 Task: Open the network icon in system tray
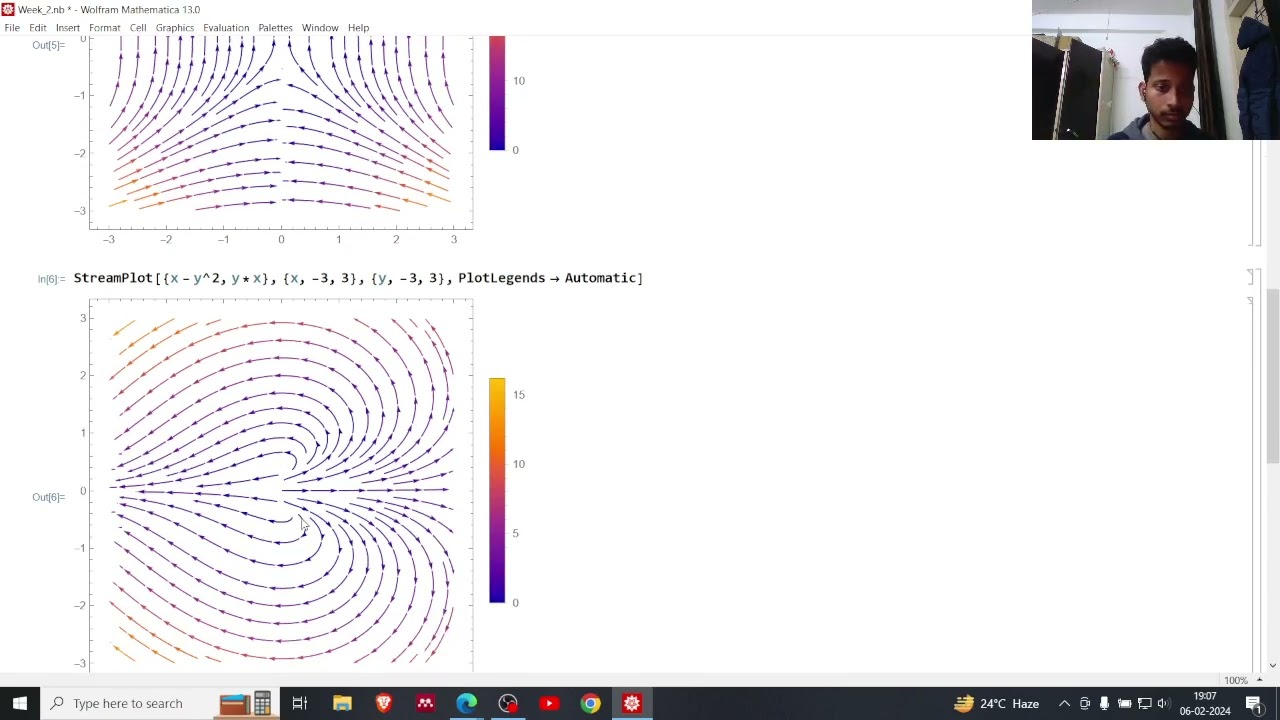[1144, 703]
